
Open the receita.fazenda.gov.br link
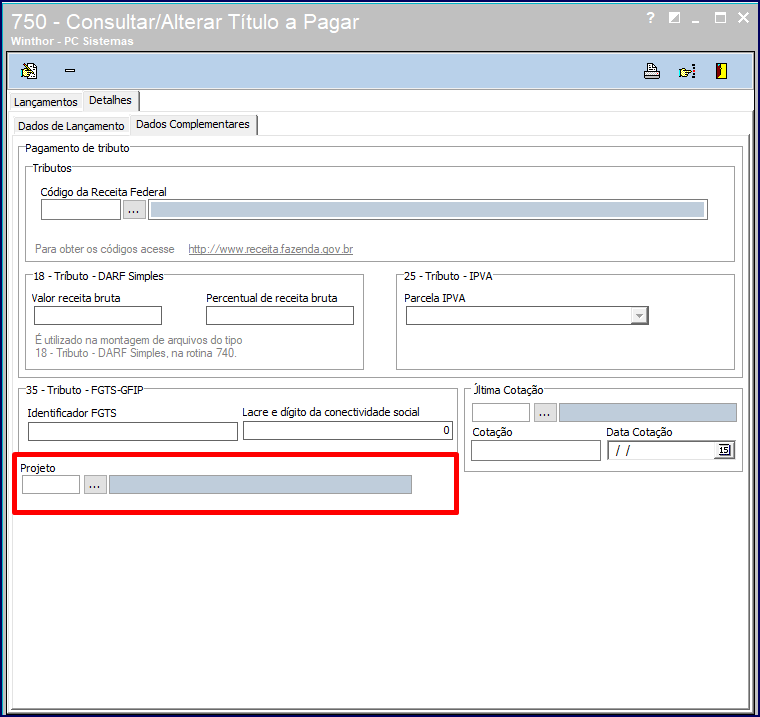(270, 249)
